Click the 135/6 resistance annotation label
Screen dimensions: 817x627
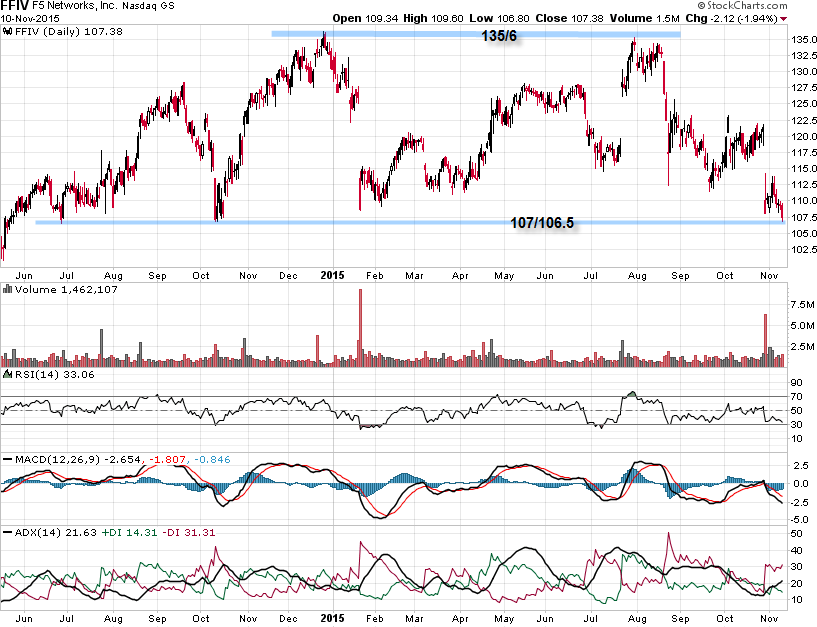point(499,36)
